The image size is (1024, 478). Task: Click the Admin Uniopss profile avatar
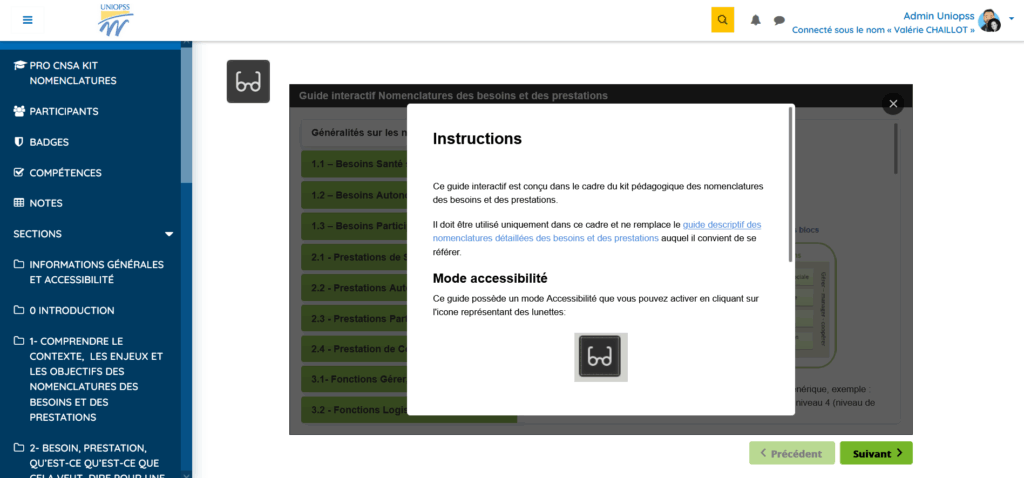pos(988,21)
